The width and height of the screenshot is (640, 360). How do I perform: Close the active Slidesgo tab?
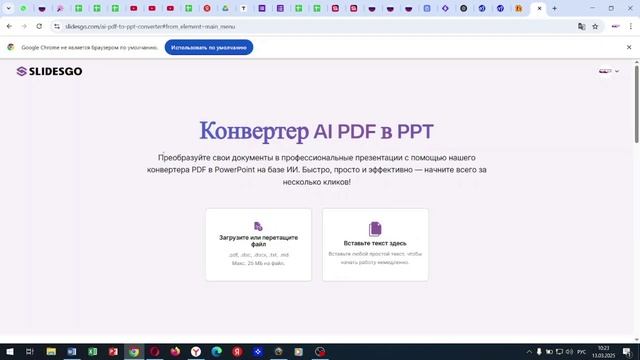539,8
